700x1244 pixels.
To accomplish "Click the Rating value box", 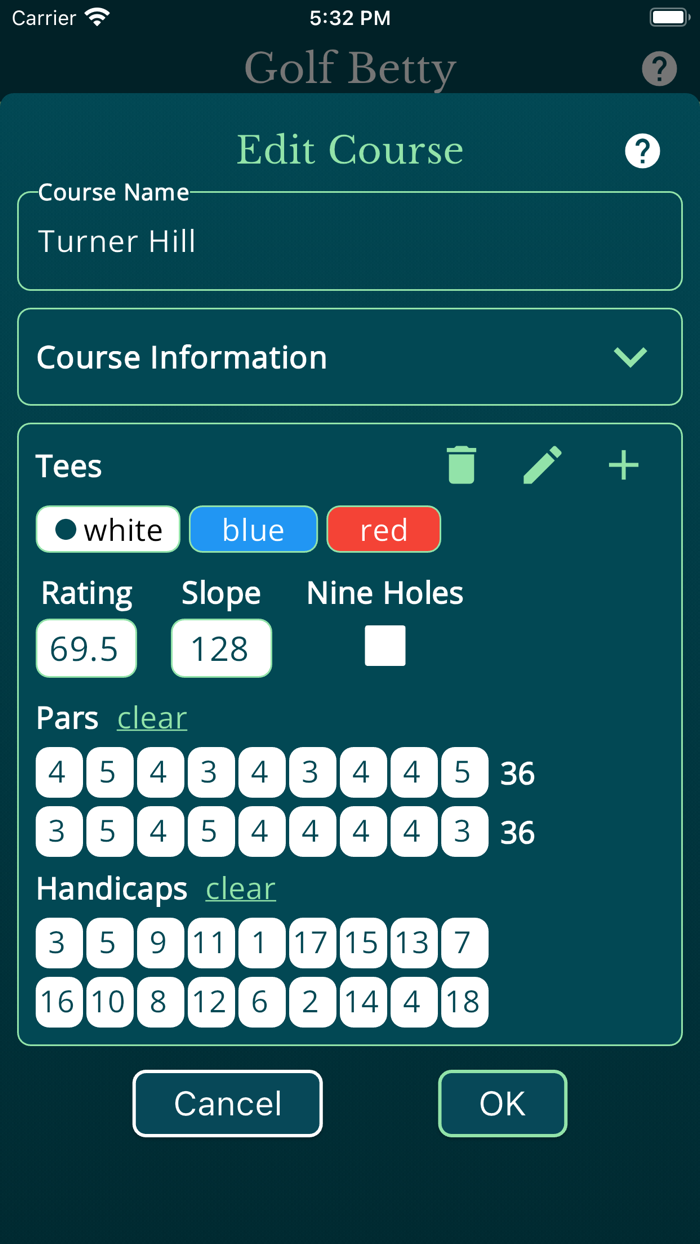I will point(86,648).
